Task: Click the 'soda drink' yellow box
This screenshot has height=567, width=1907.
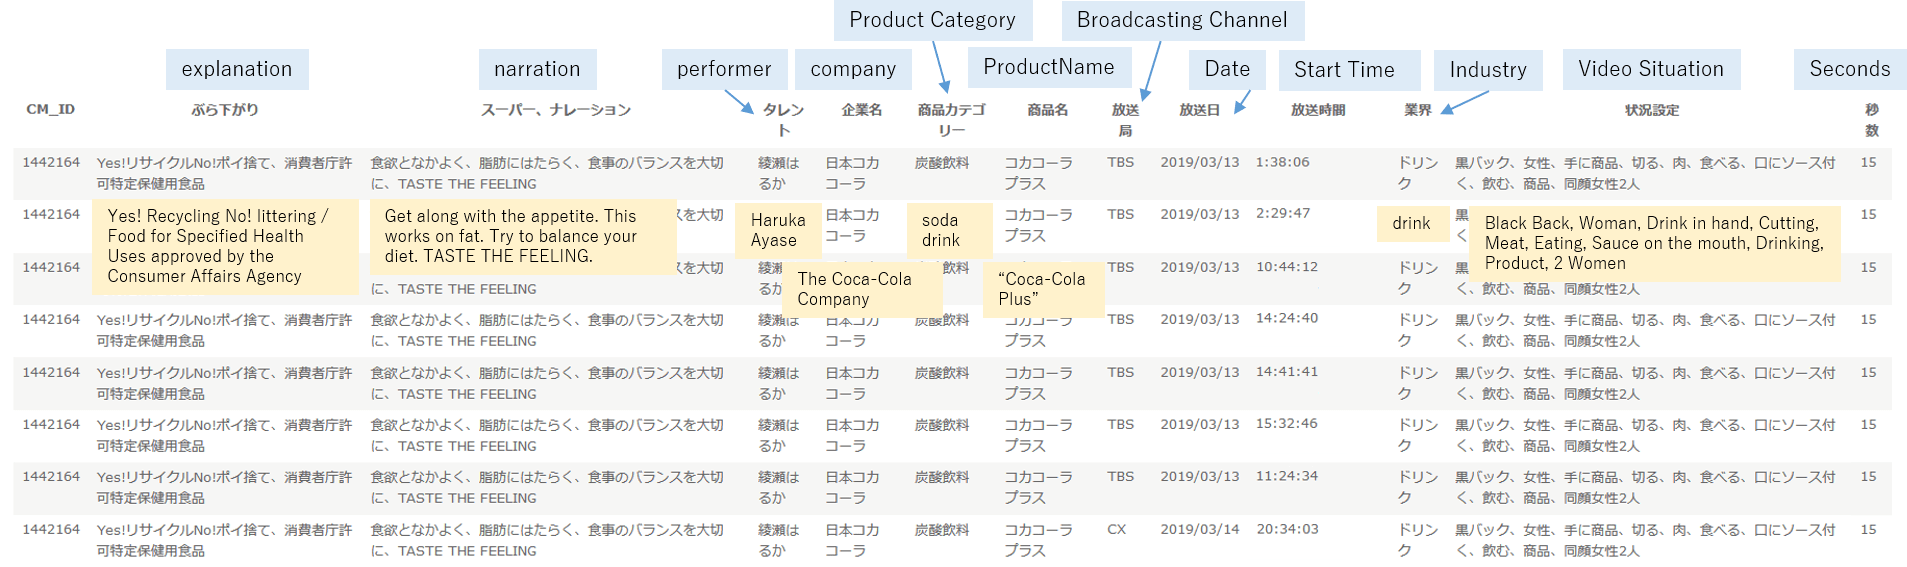Action: coord(941,230)
